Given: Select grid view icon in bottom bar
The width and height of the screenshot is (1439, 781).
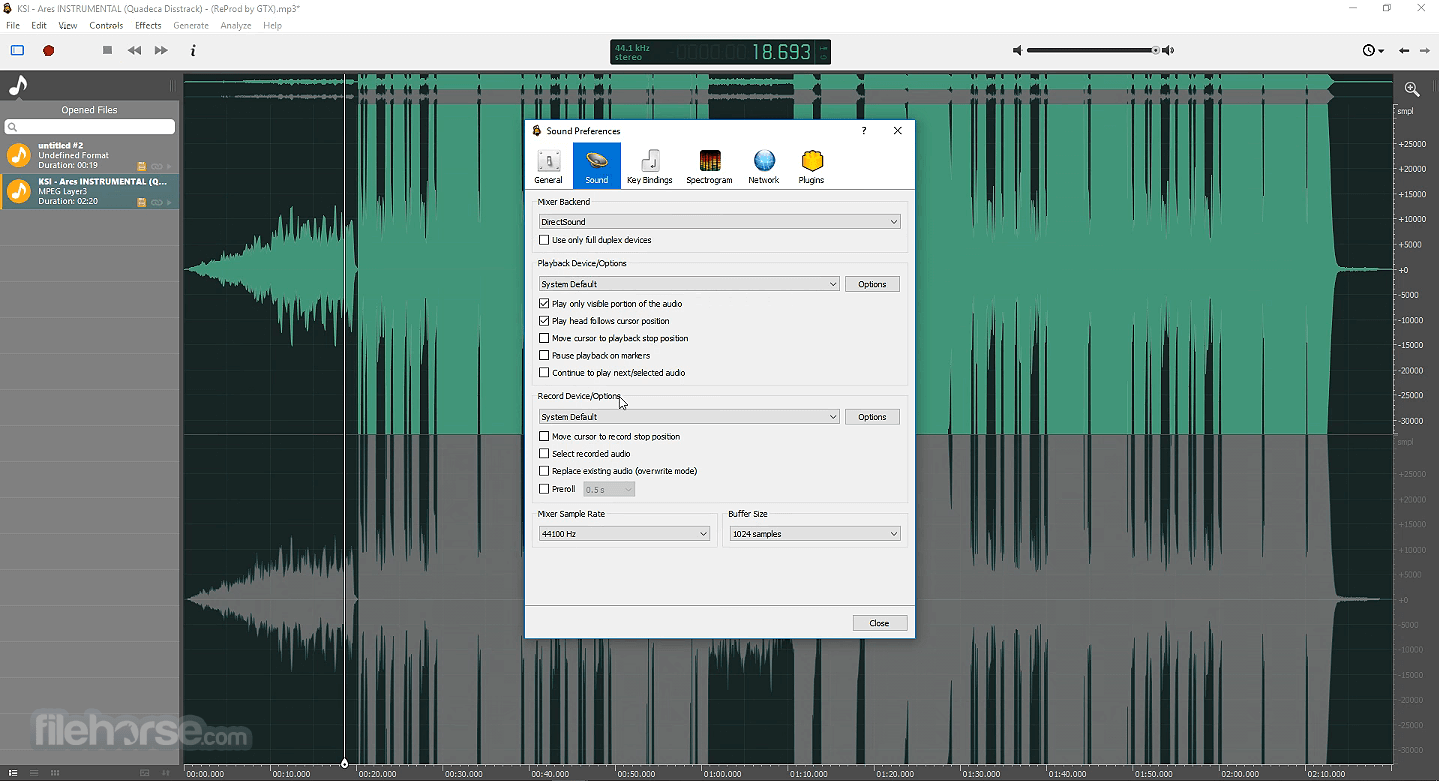Looking at the screenshot, I should tap(55, 772).
